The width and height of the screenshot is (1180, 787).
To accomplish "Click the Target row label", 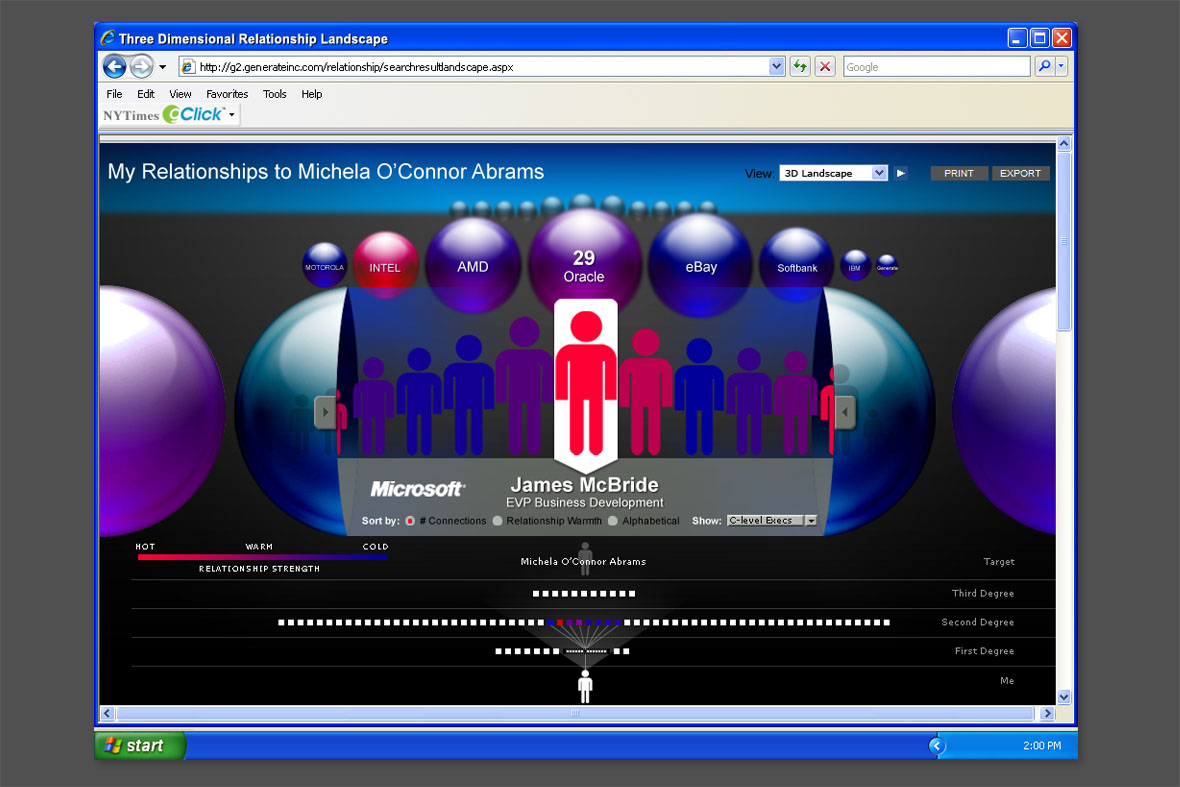I will click(x=999, y=562).
